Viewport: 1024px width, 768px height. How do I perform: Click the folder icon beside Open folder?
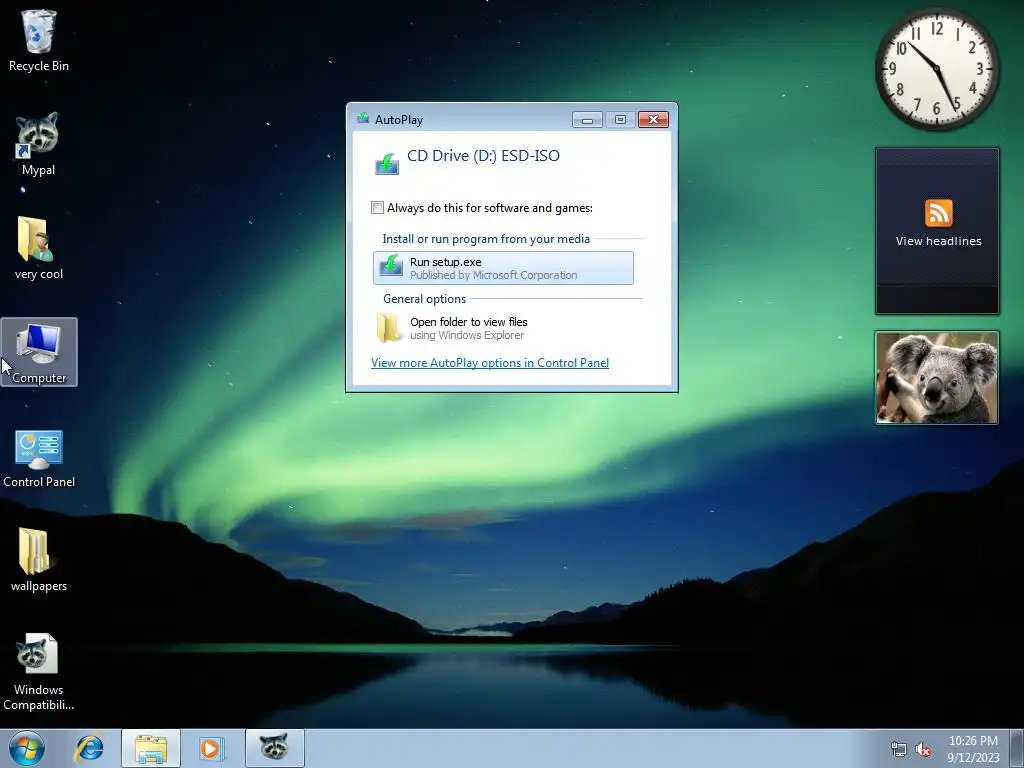click(389, 328)
